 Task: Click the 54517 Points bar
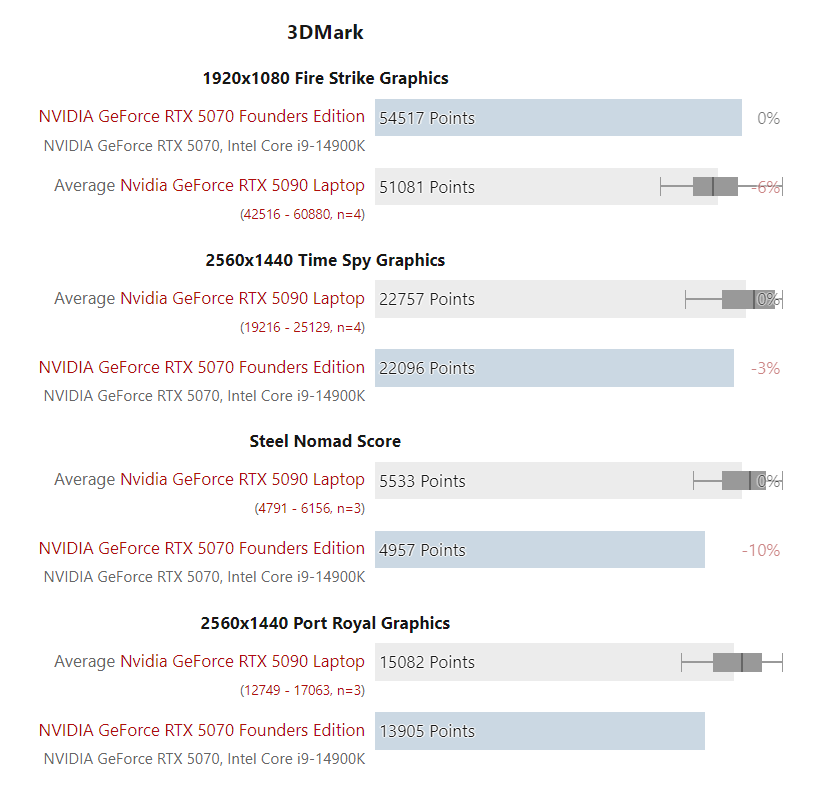[558, 118]
